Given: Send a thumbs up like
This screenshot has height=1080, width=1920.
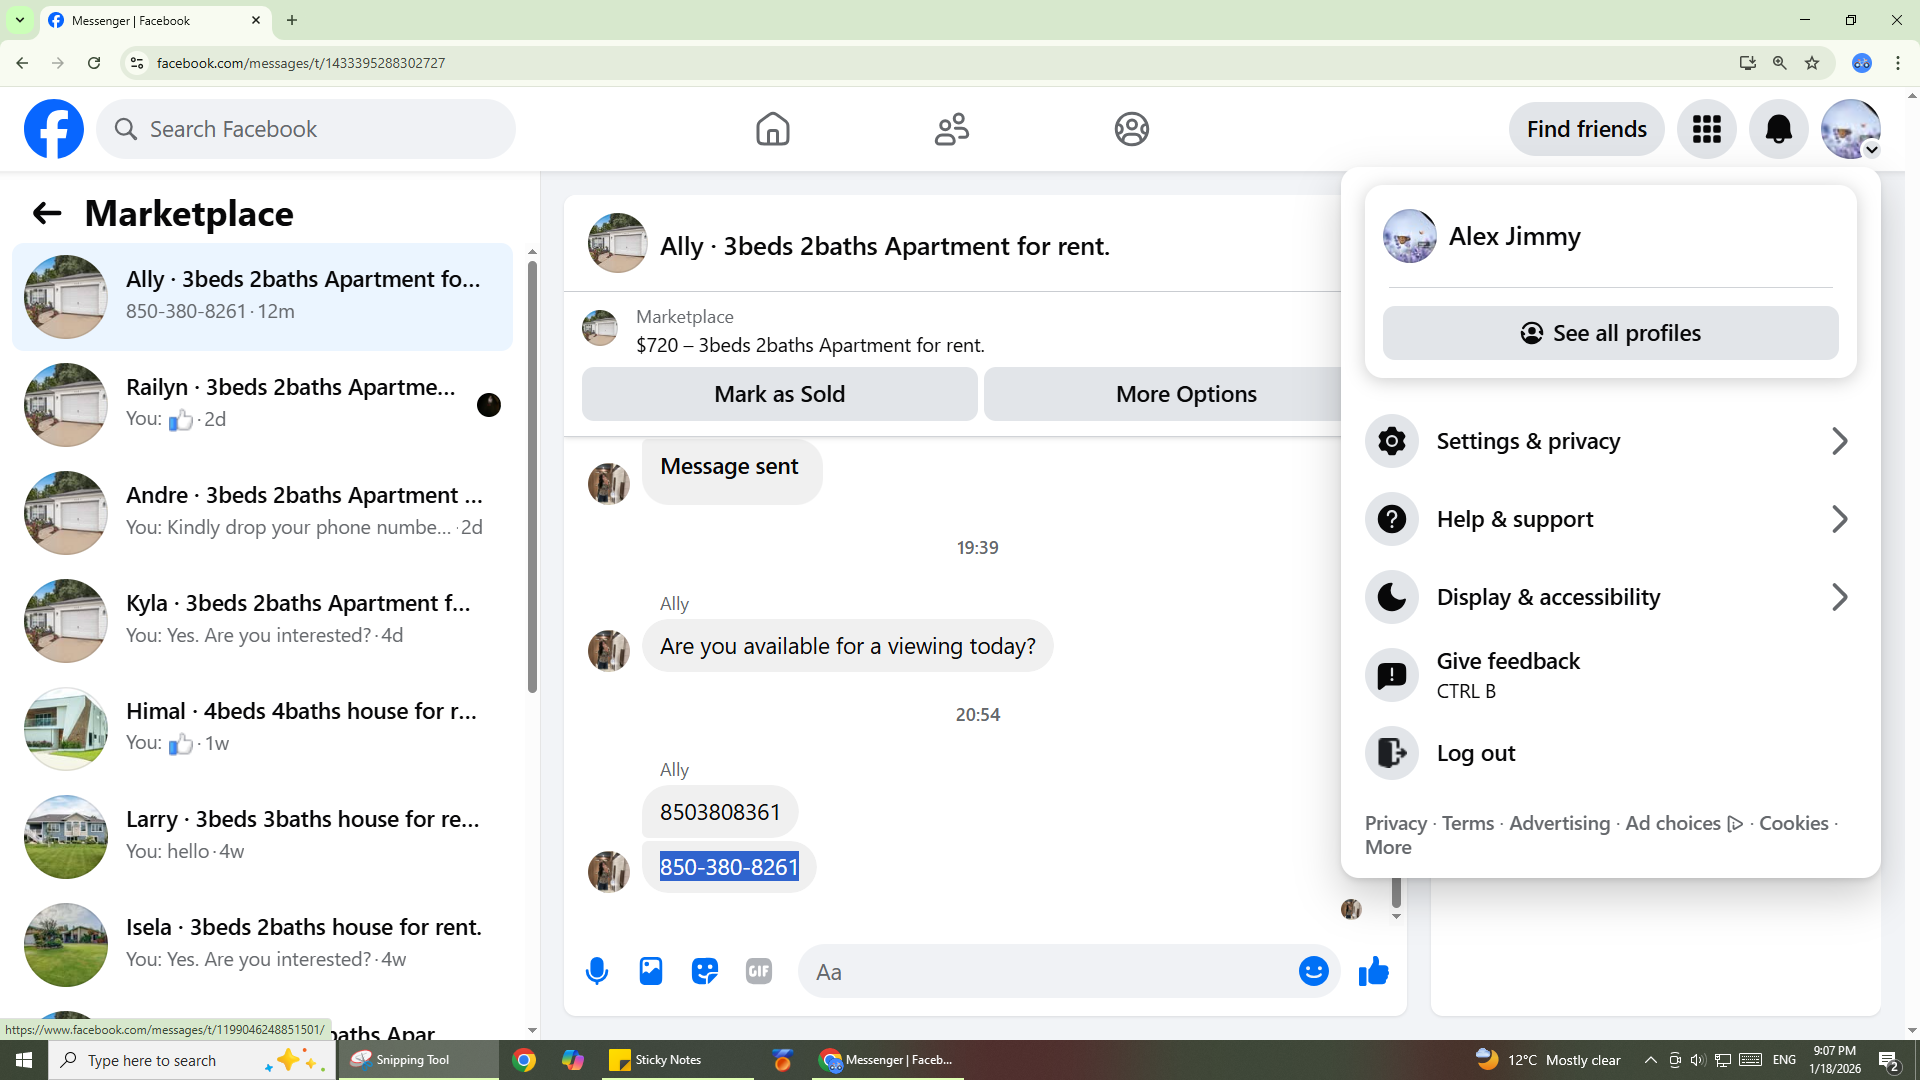Looking at the screenshot, I should [x=1374, y=971].
